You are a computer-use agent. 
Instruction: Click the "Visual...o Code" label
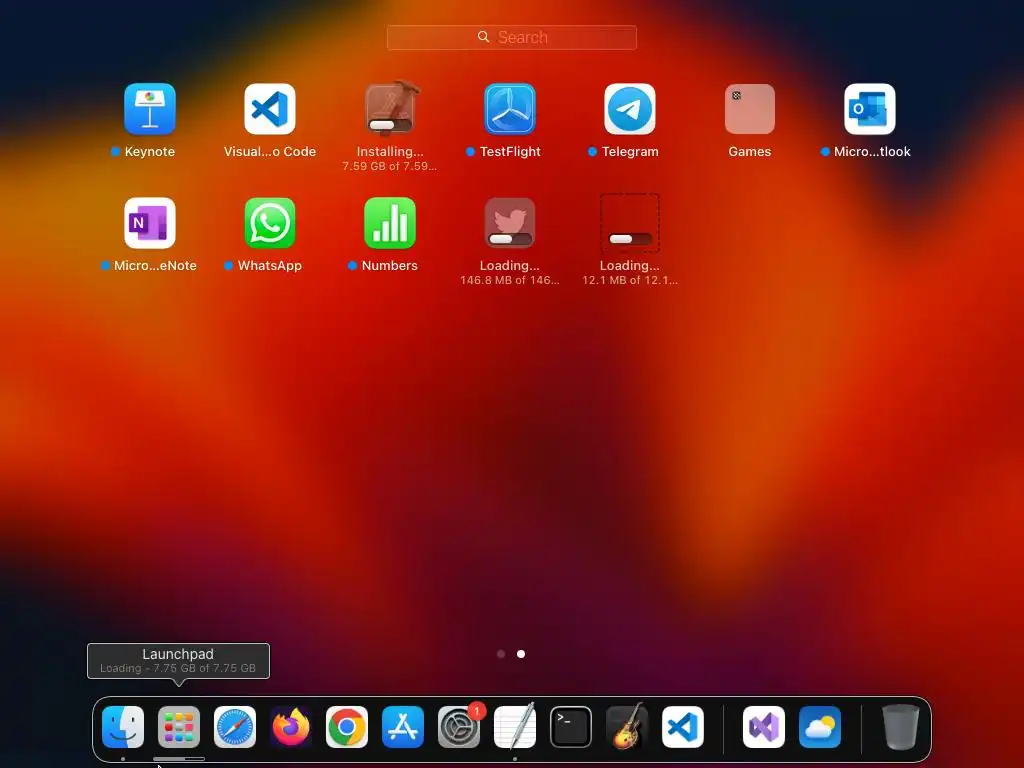[270, 152]
